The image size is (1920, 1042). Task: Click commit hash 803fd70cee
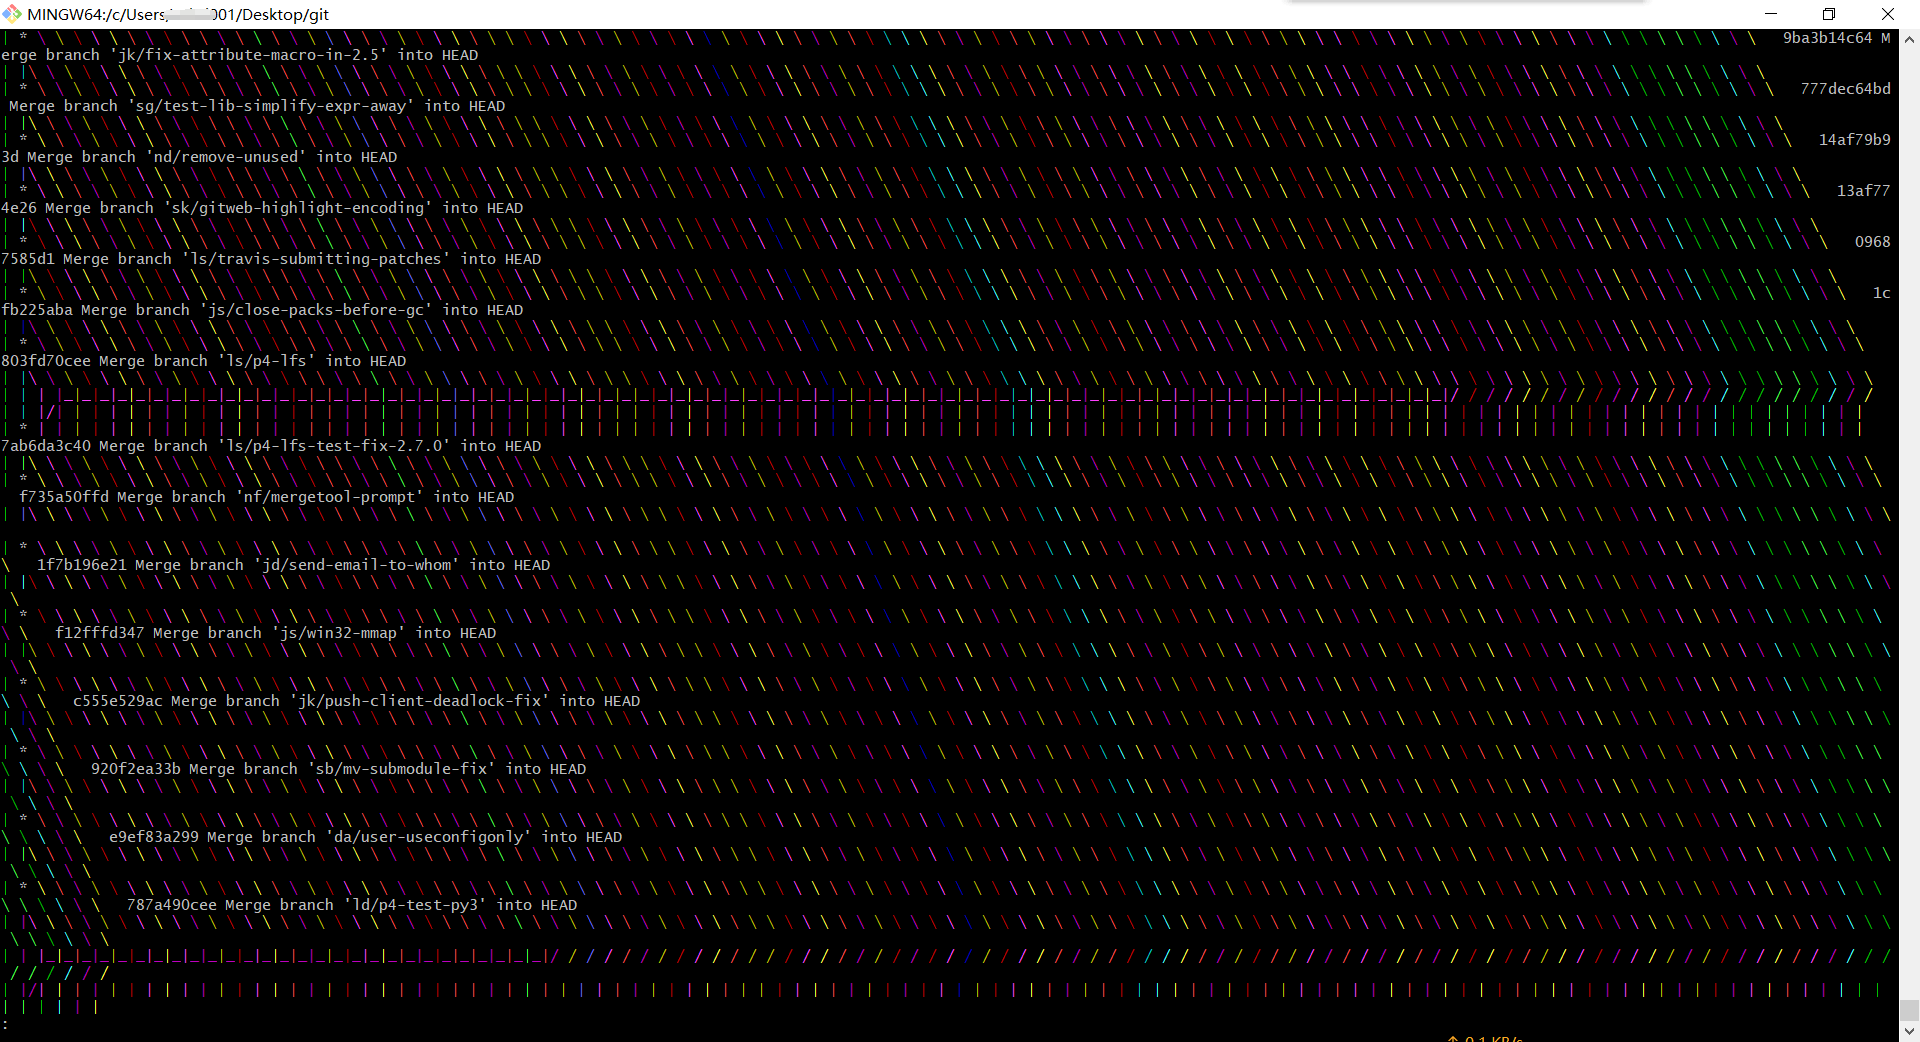pyautogui.click(x=46, y=361)
